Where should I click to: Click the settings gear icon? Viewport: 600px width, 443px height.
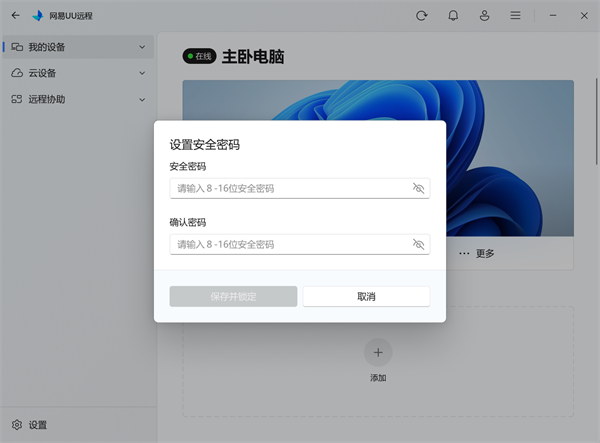click(x=17, y=425)
